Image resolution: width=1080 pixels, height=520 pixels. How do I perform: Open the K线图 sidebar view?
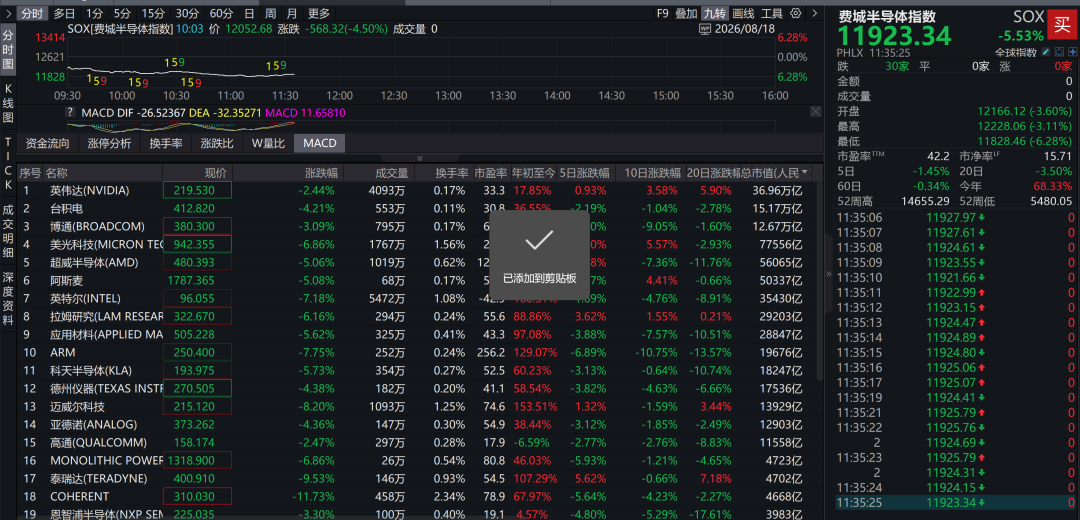pyautogui.click(x=8, y=103)
